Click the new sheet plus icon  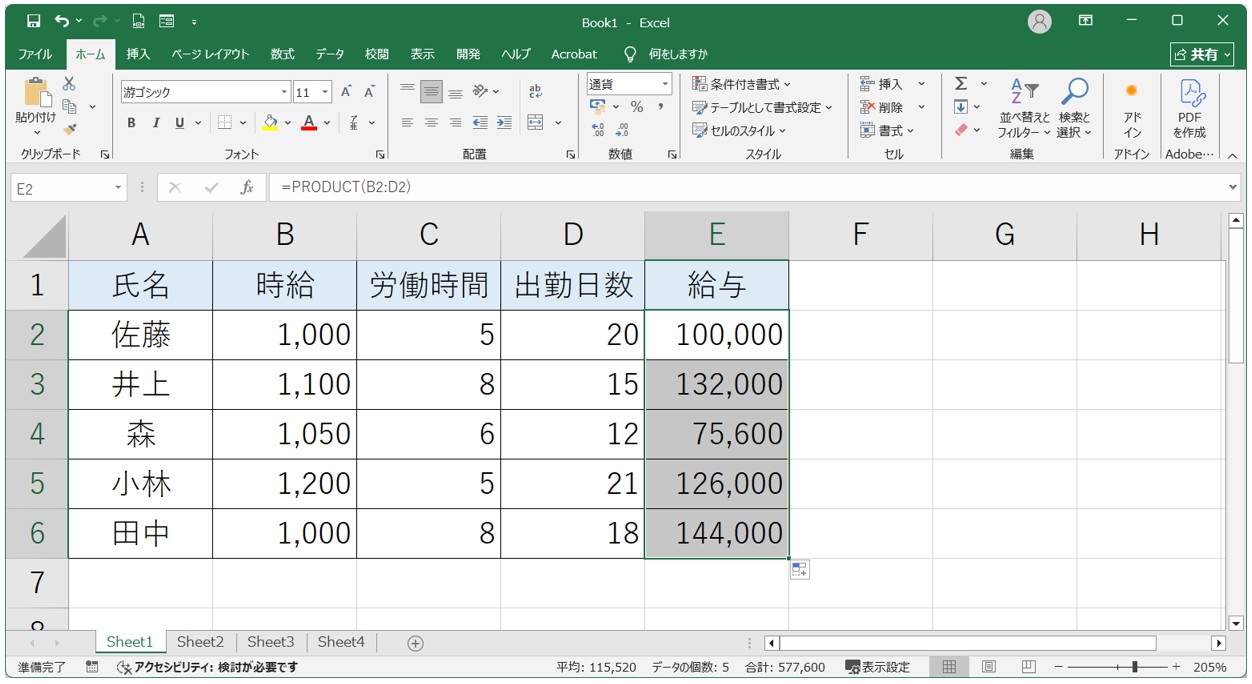[x=416, y=643]
